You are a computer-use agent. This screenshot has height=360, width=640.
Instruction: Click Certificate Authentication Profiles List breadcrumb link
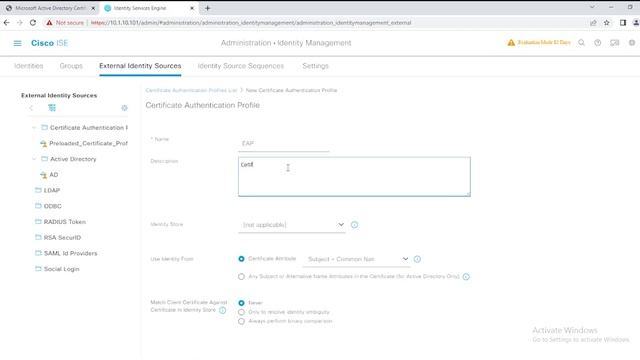coord(191,90)
